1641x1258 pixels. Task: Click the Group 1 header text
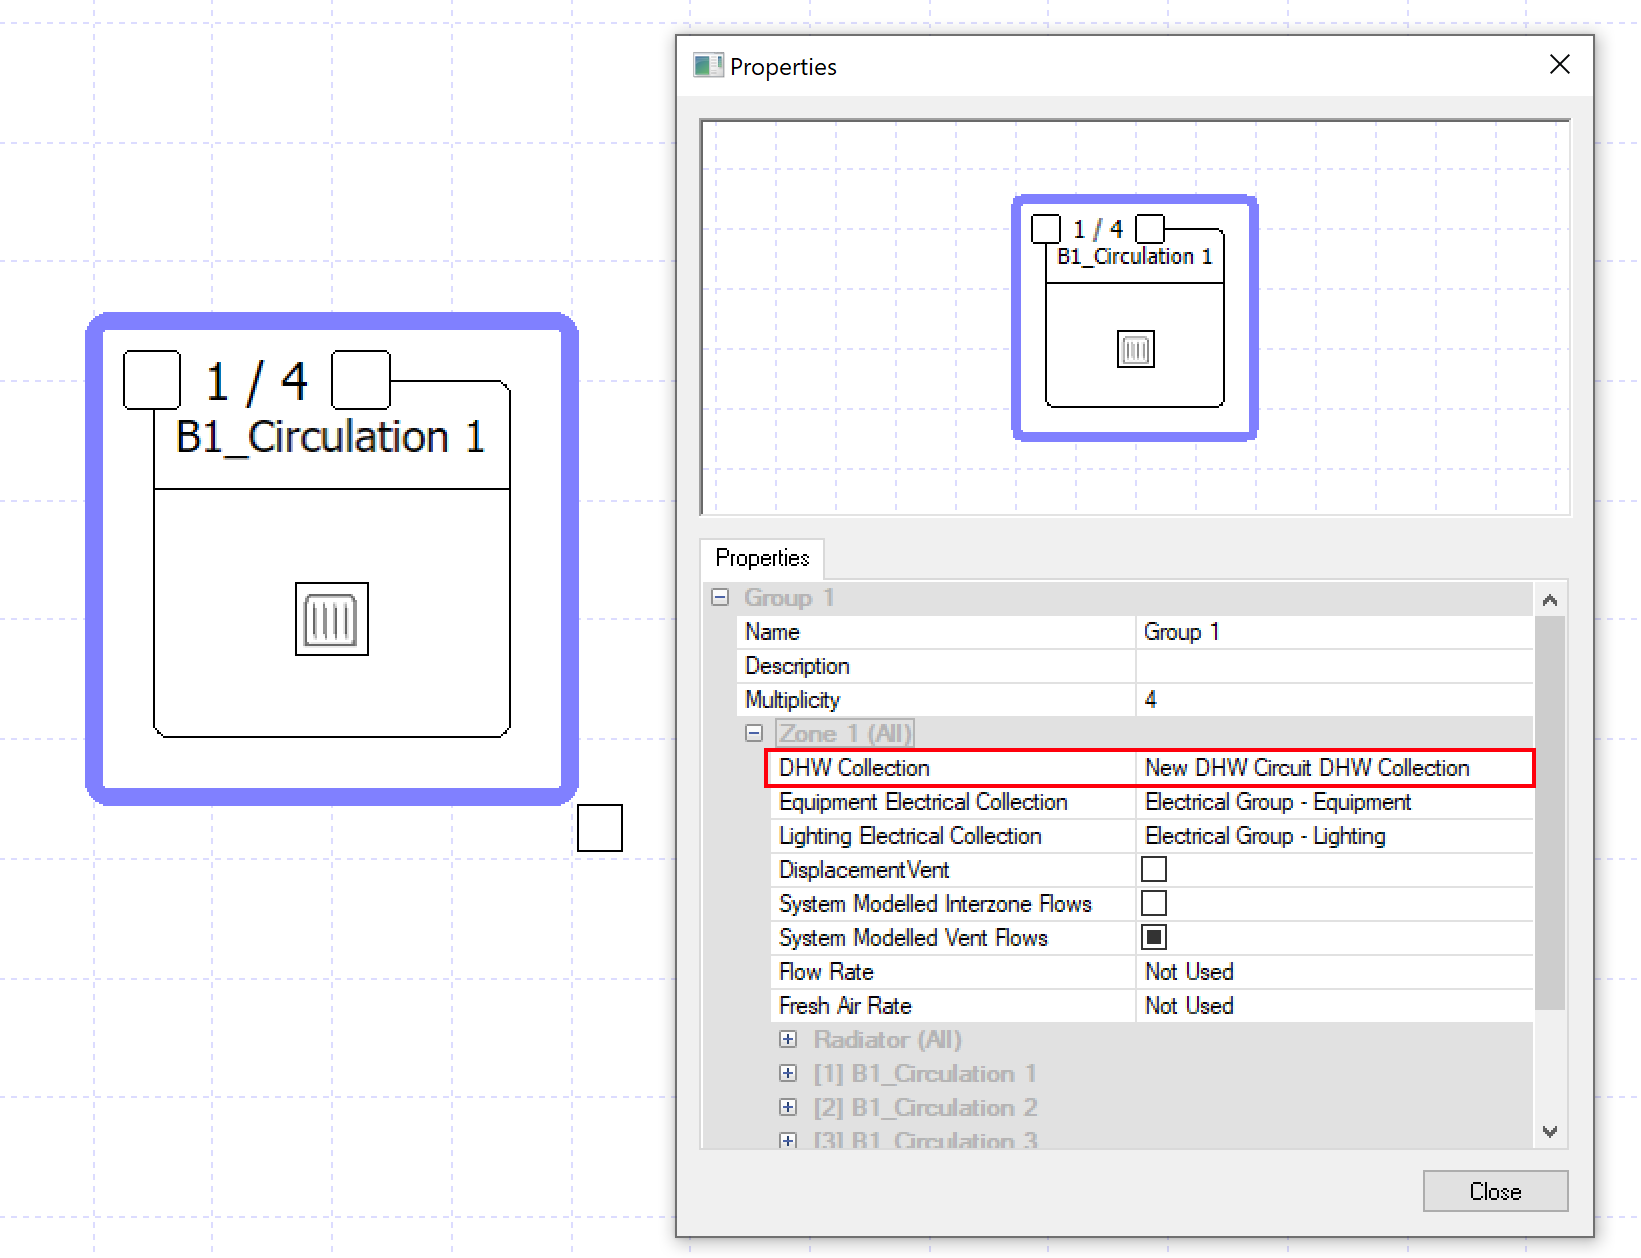(x=789, y=598)
